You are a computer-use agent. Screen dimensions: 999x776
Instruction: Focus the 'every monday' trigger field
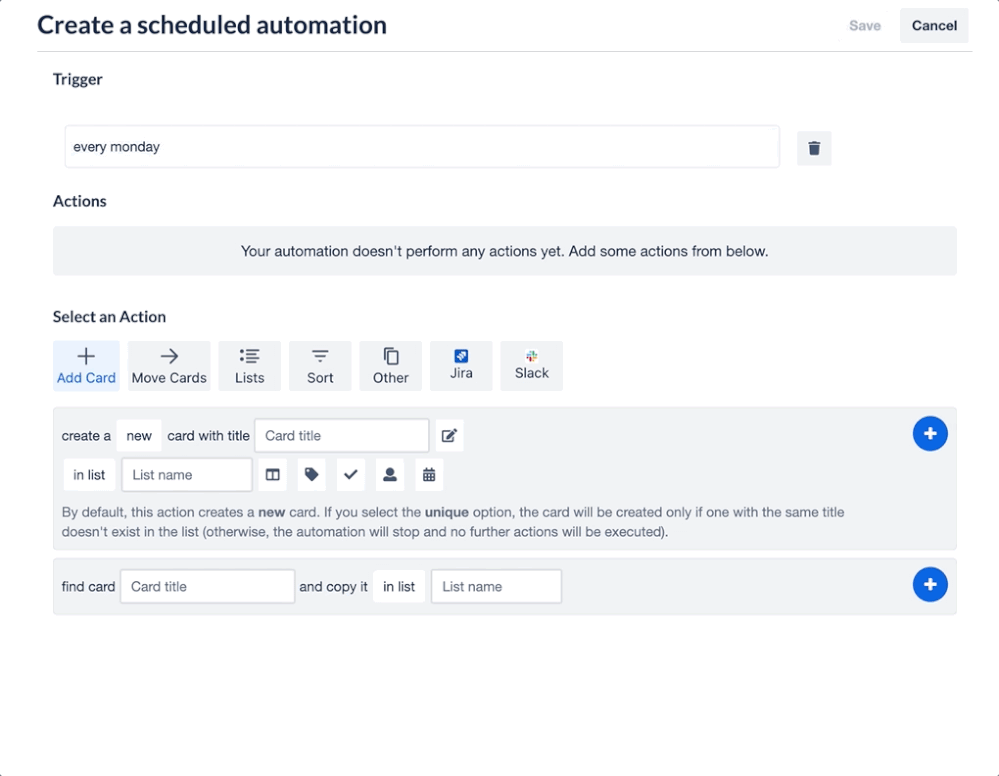(x=422, y=147)
